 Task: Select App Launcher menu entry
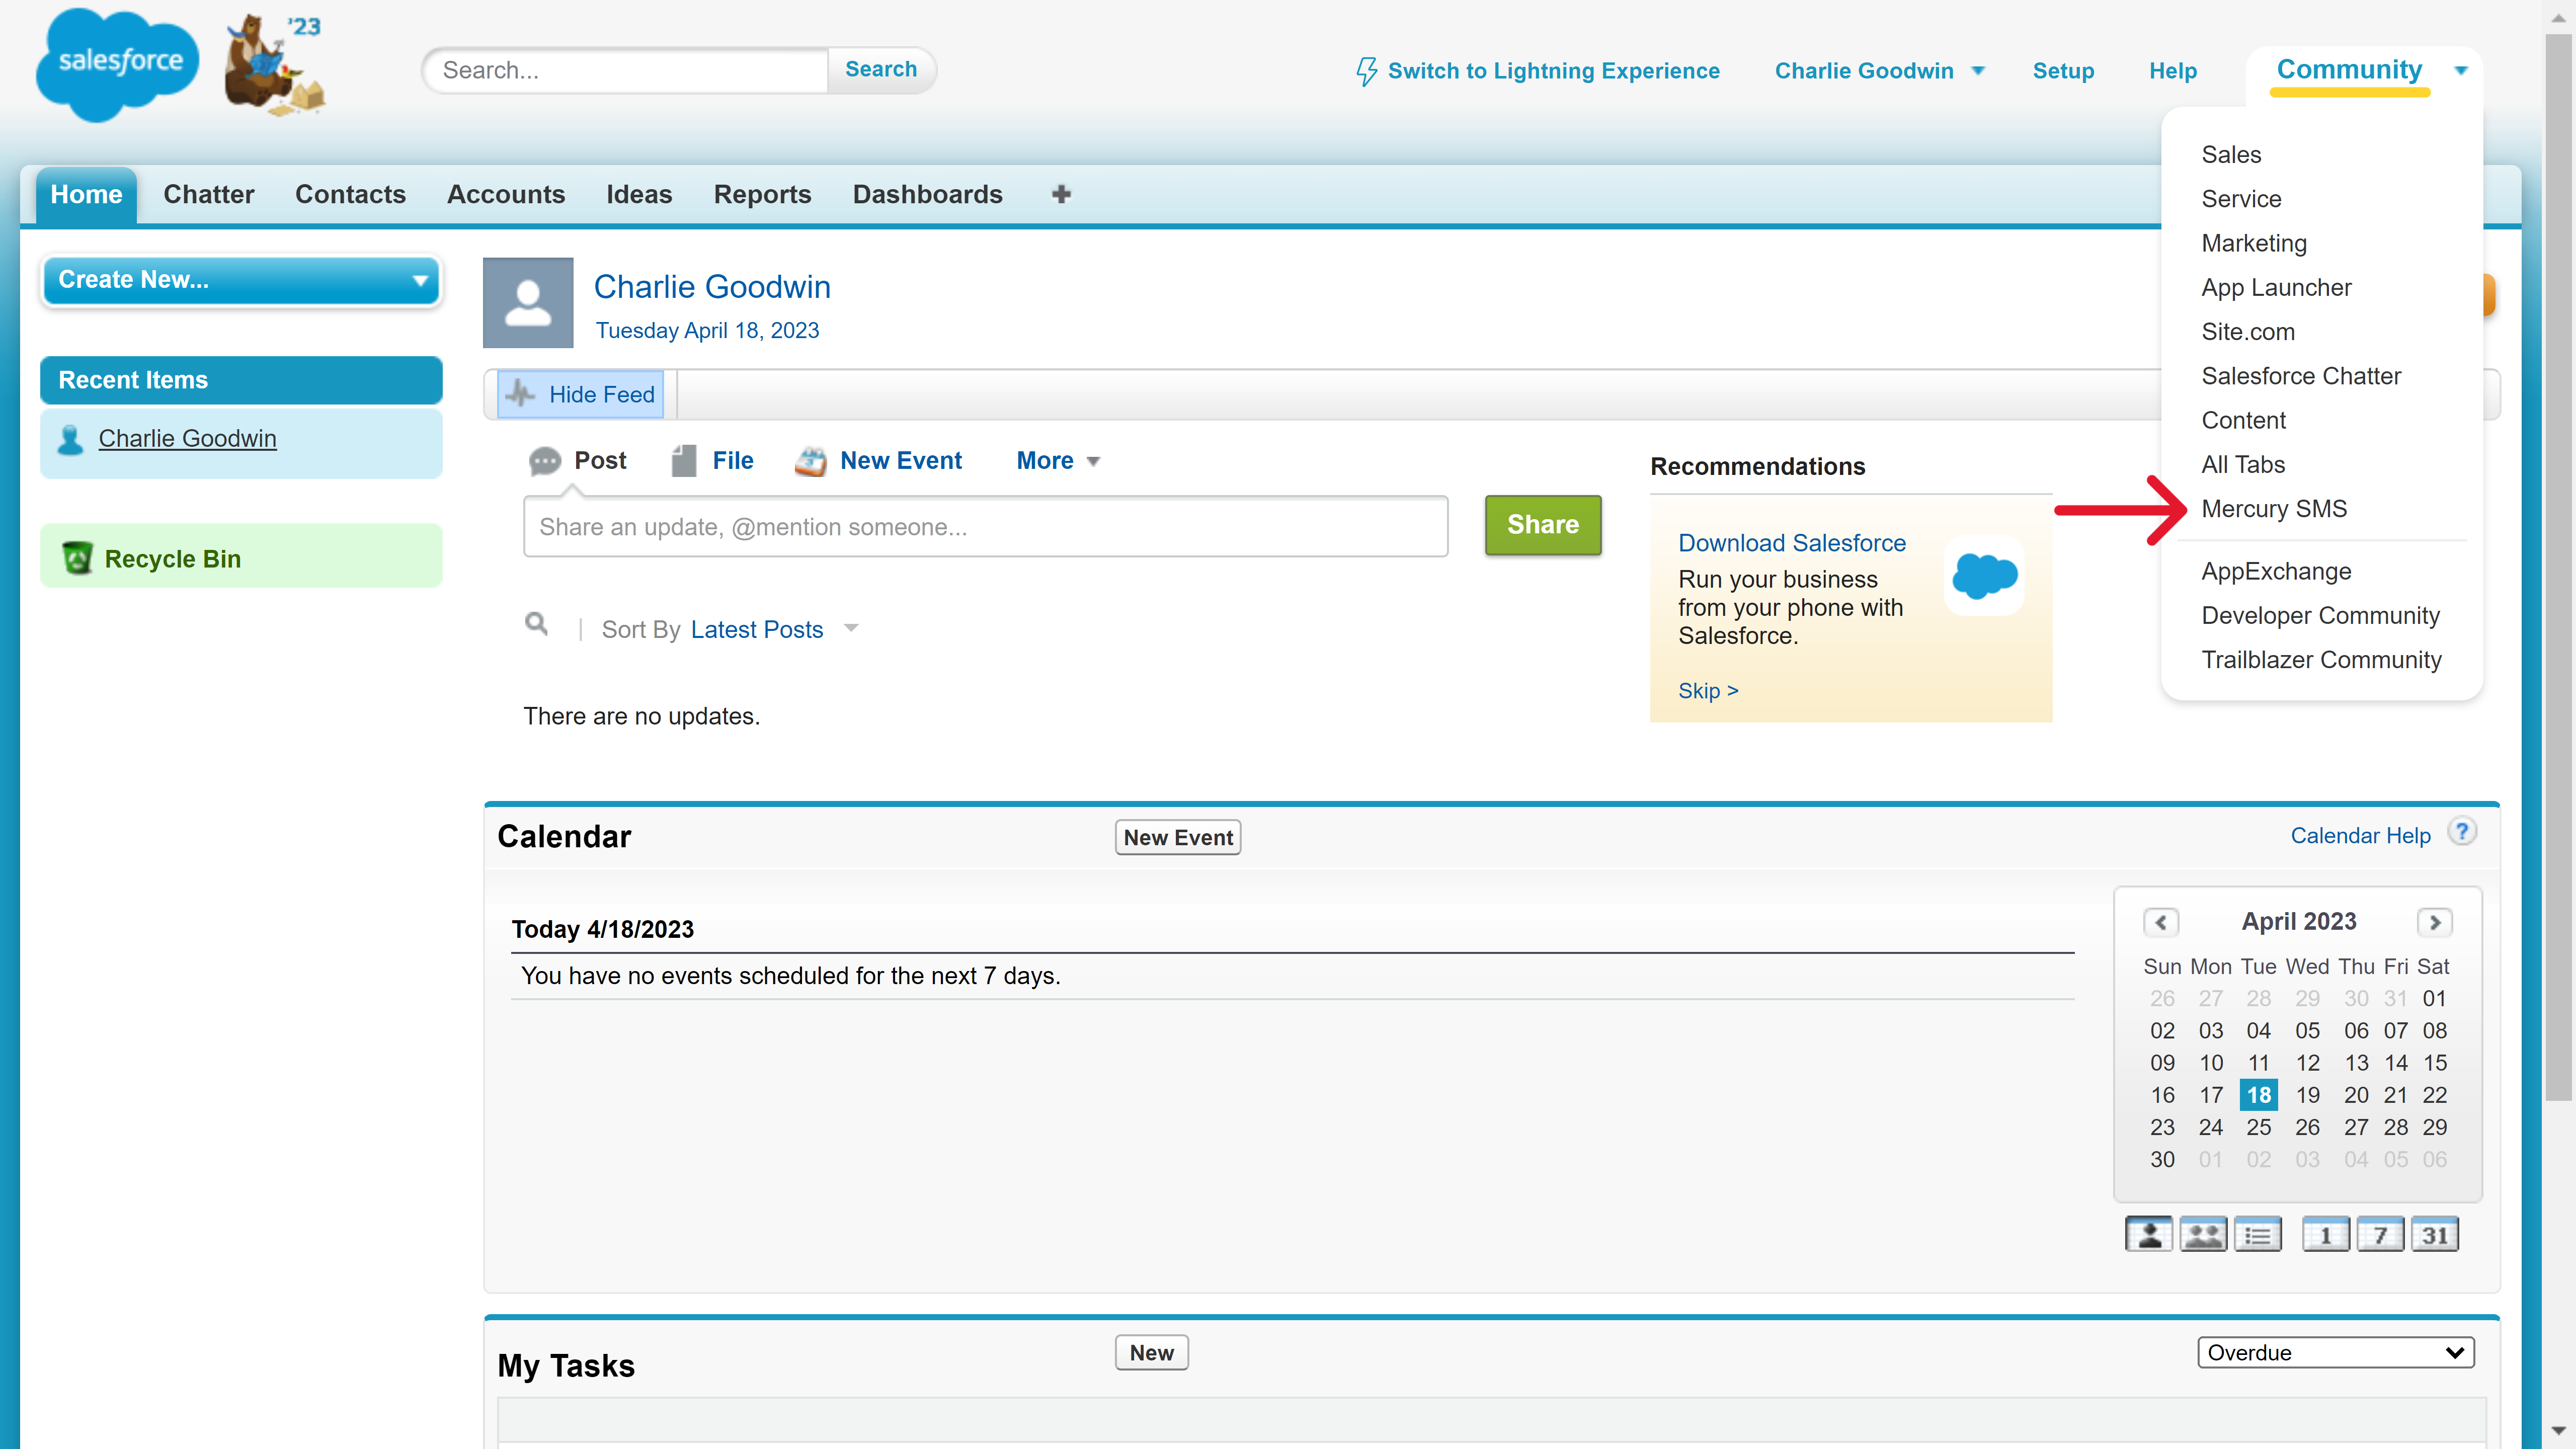click(2276, 288)
